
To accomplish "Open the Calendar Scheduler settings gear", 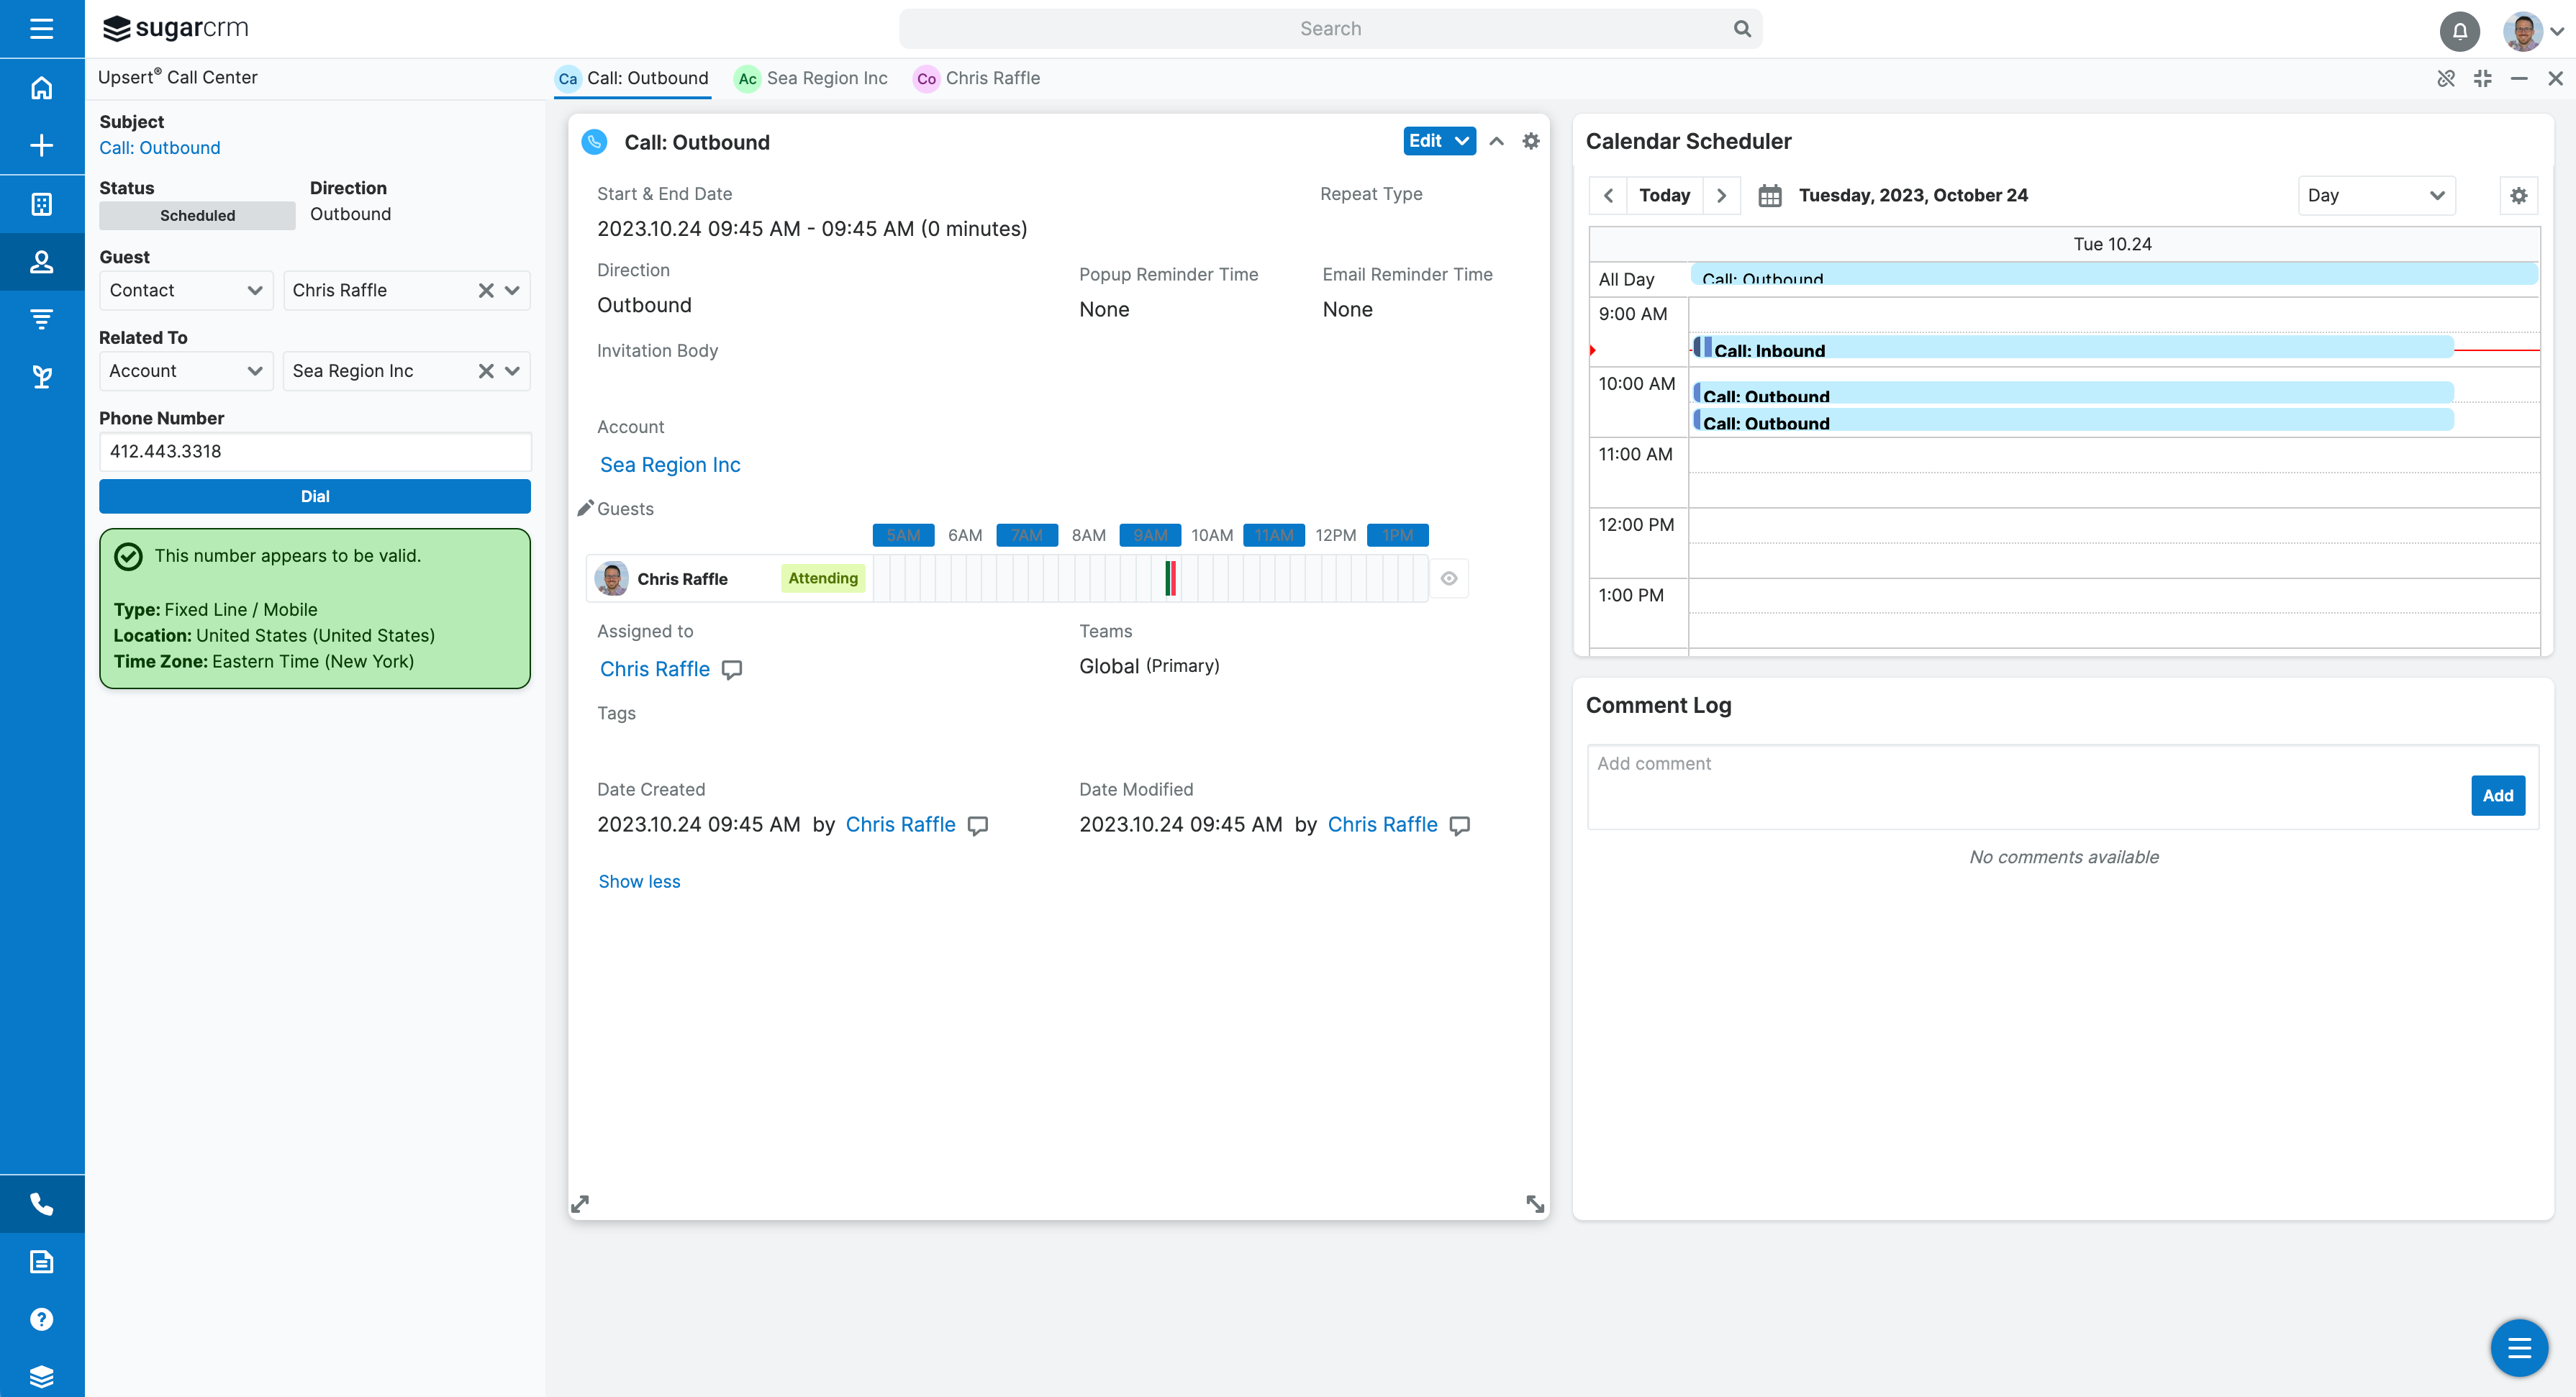I will click(x=2518, y=195).
